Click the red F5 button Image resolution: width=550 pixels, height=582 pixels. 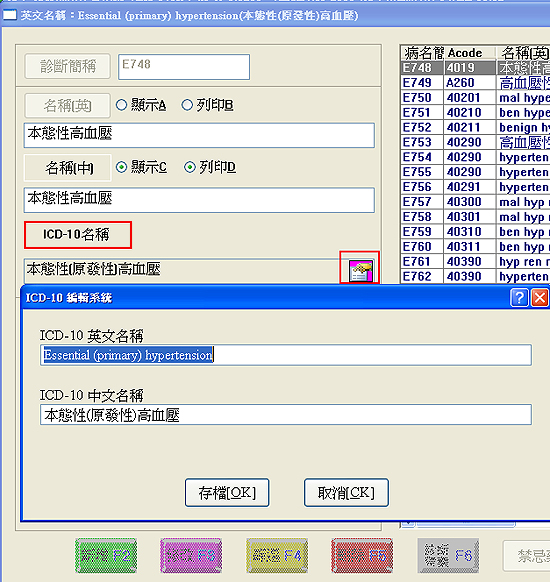362,556
